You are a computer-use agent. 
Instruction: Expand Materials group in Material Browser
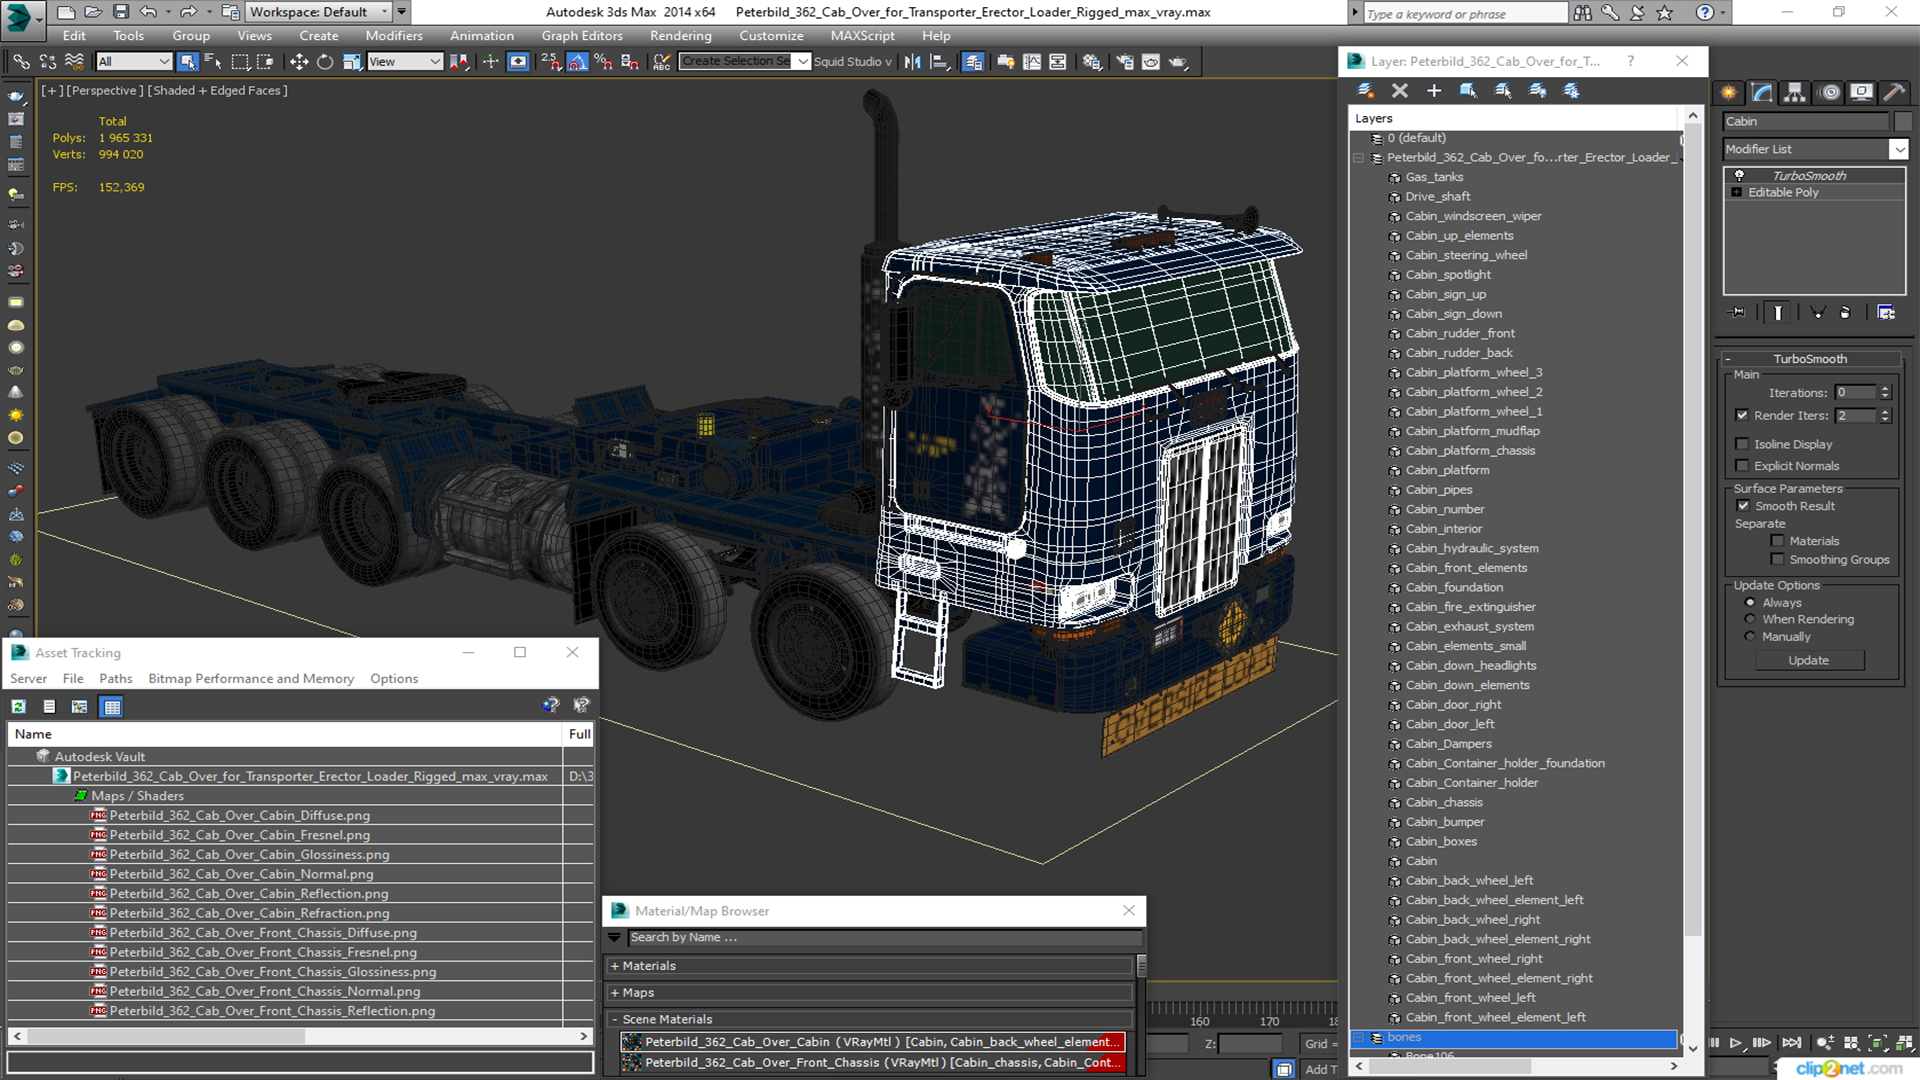click(x=615, y=966)
